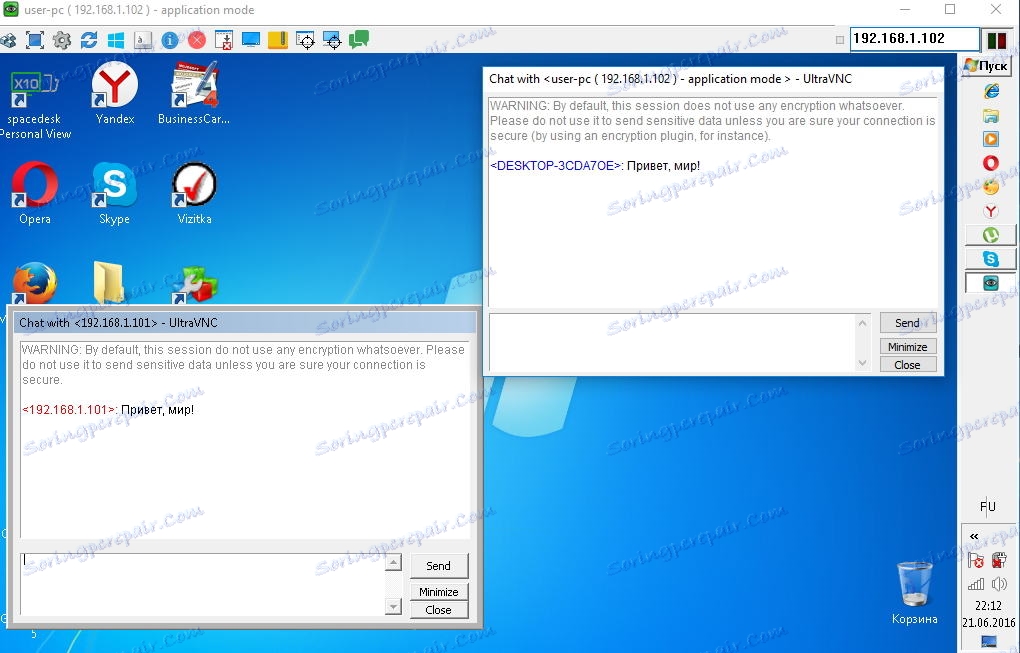The image size is (1020, 653).
Task: Expand hidden tray icons chevron
Action: tap(974, 537)
